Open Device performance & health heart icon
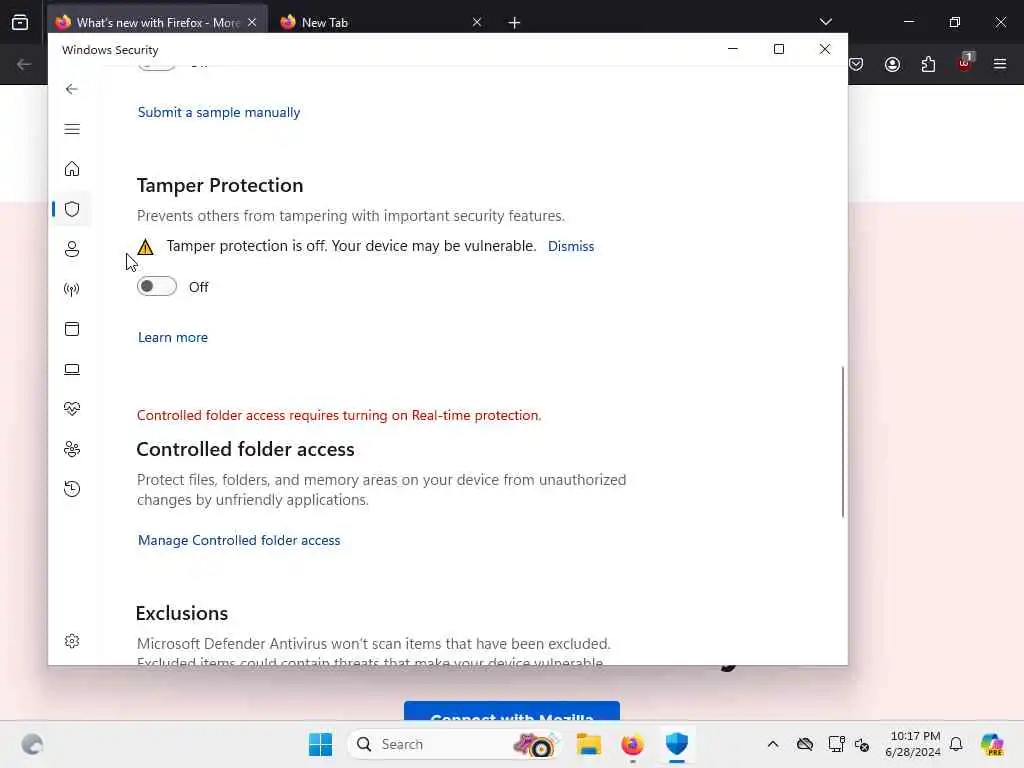The height and width of the screenshot is (768, 1024). click(x=72, y=409)
